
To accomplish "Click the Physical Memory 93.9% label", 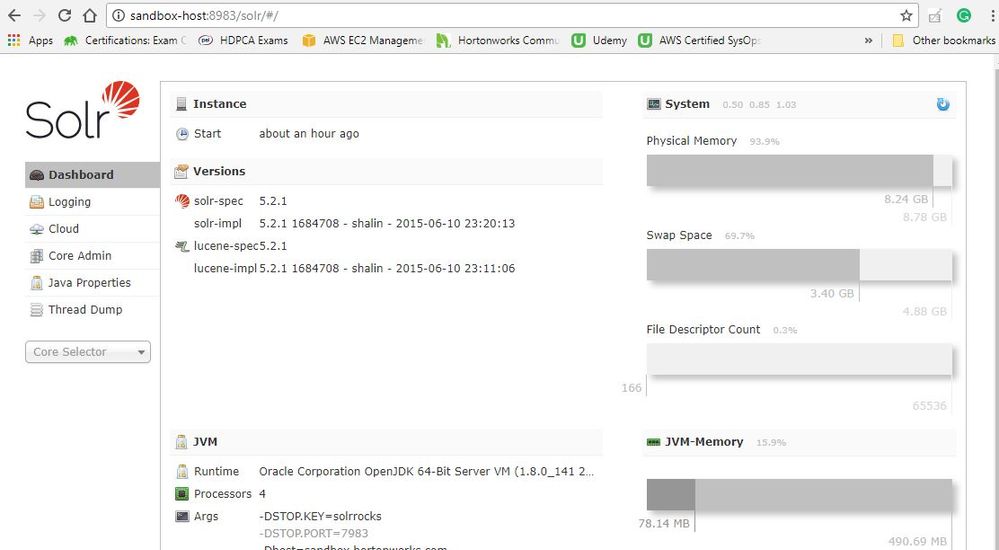I will (765, 141).
